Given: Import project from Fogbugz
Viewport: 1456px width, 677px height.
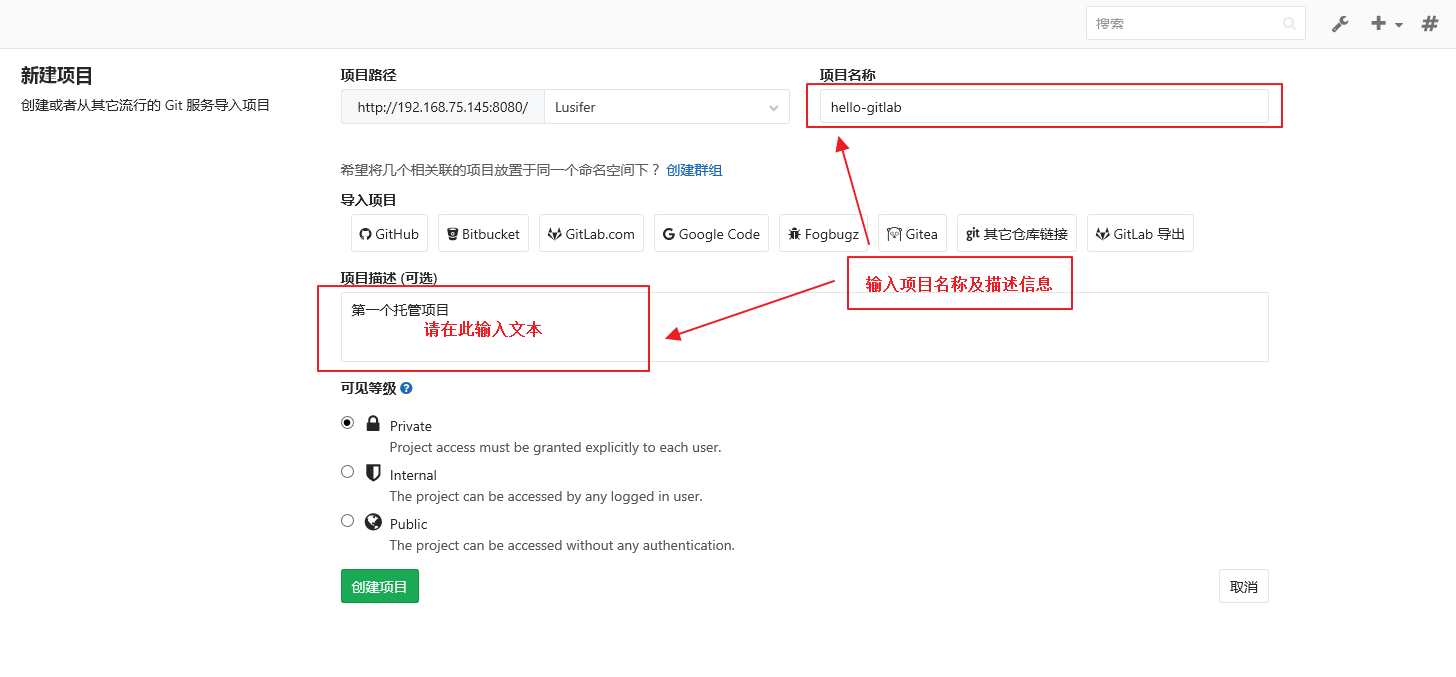Looking at the screenshot, I should (823, 234).
